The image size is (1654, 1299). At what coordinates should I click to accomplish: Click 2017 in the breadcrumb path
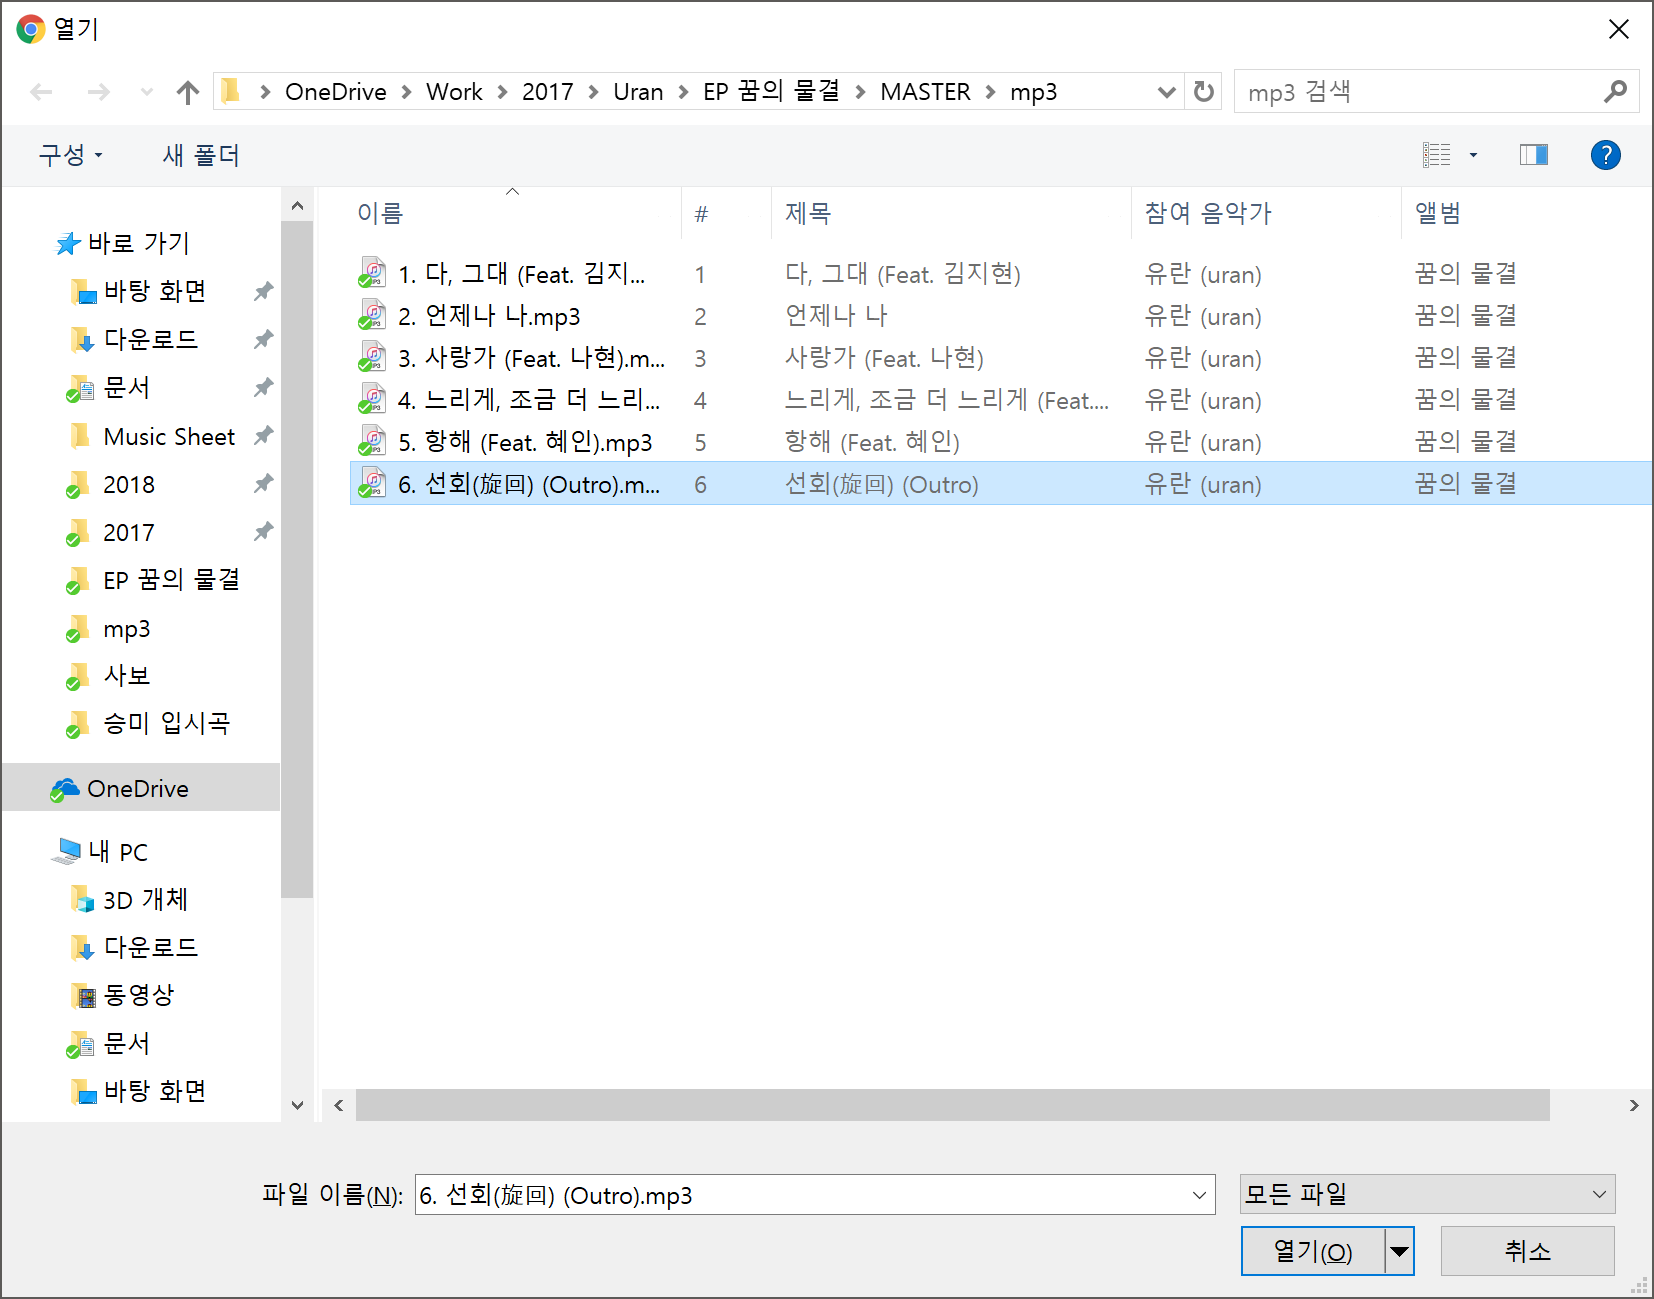[x=547, y=92]
